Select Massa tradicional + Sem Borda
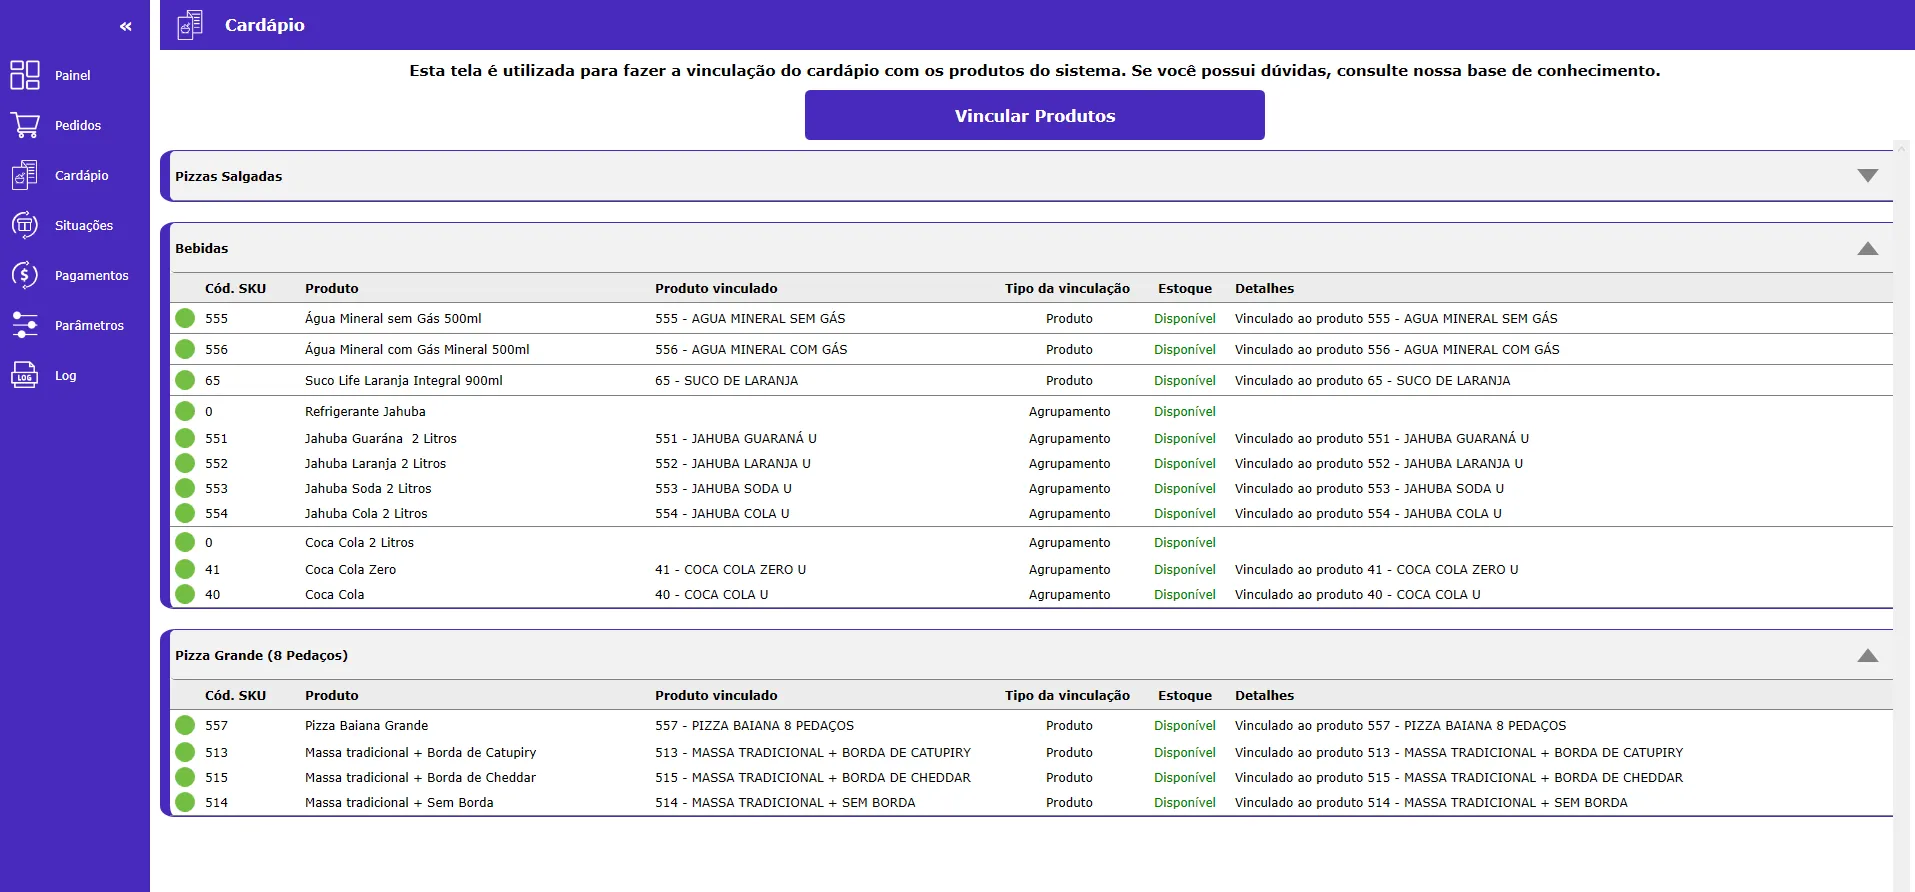The image size is (1915, 892). pyautogui.click(x=399, y=802)
